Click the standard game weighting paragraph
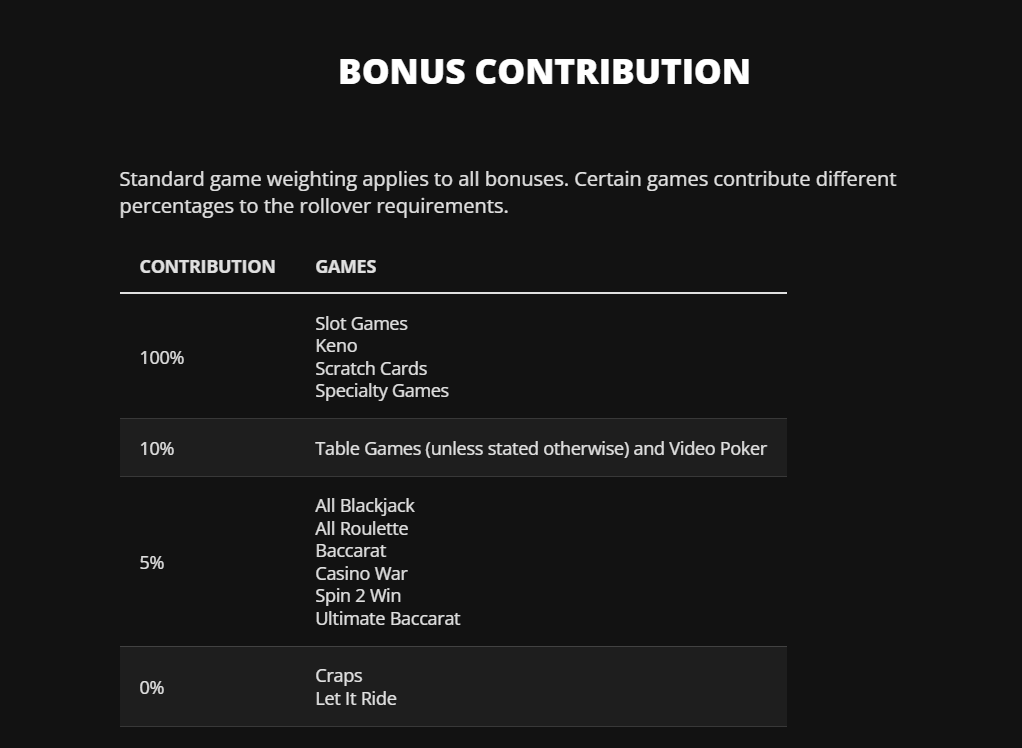Screen dimensions: 1022x748 point(507,193)
